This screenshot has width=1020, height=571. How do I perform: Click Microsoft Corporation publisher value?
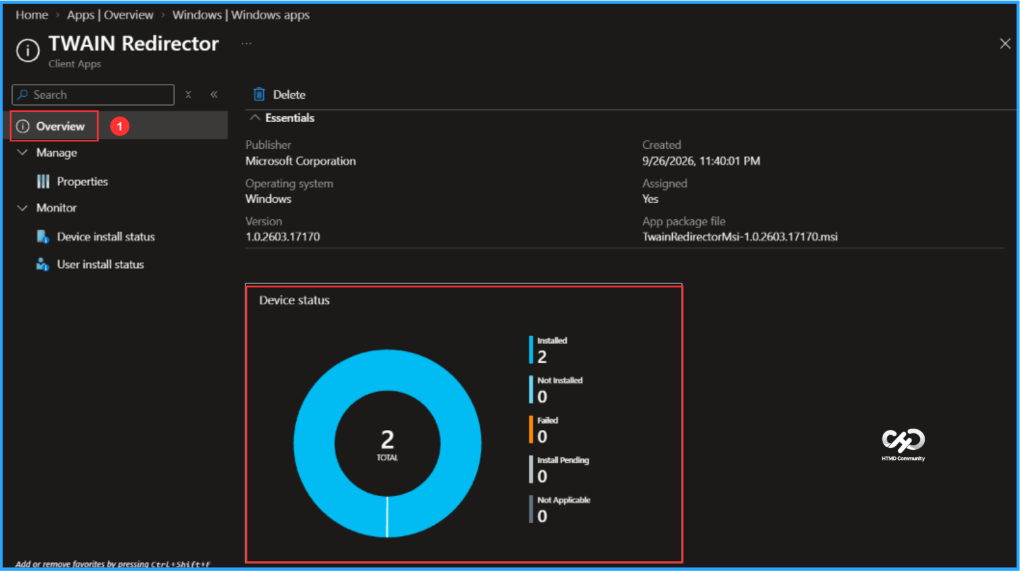[301, 161]
